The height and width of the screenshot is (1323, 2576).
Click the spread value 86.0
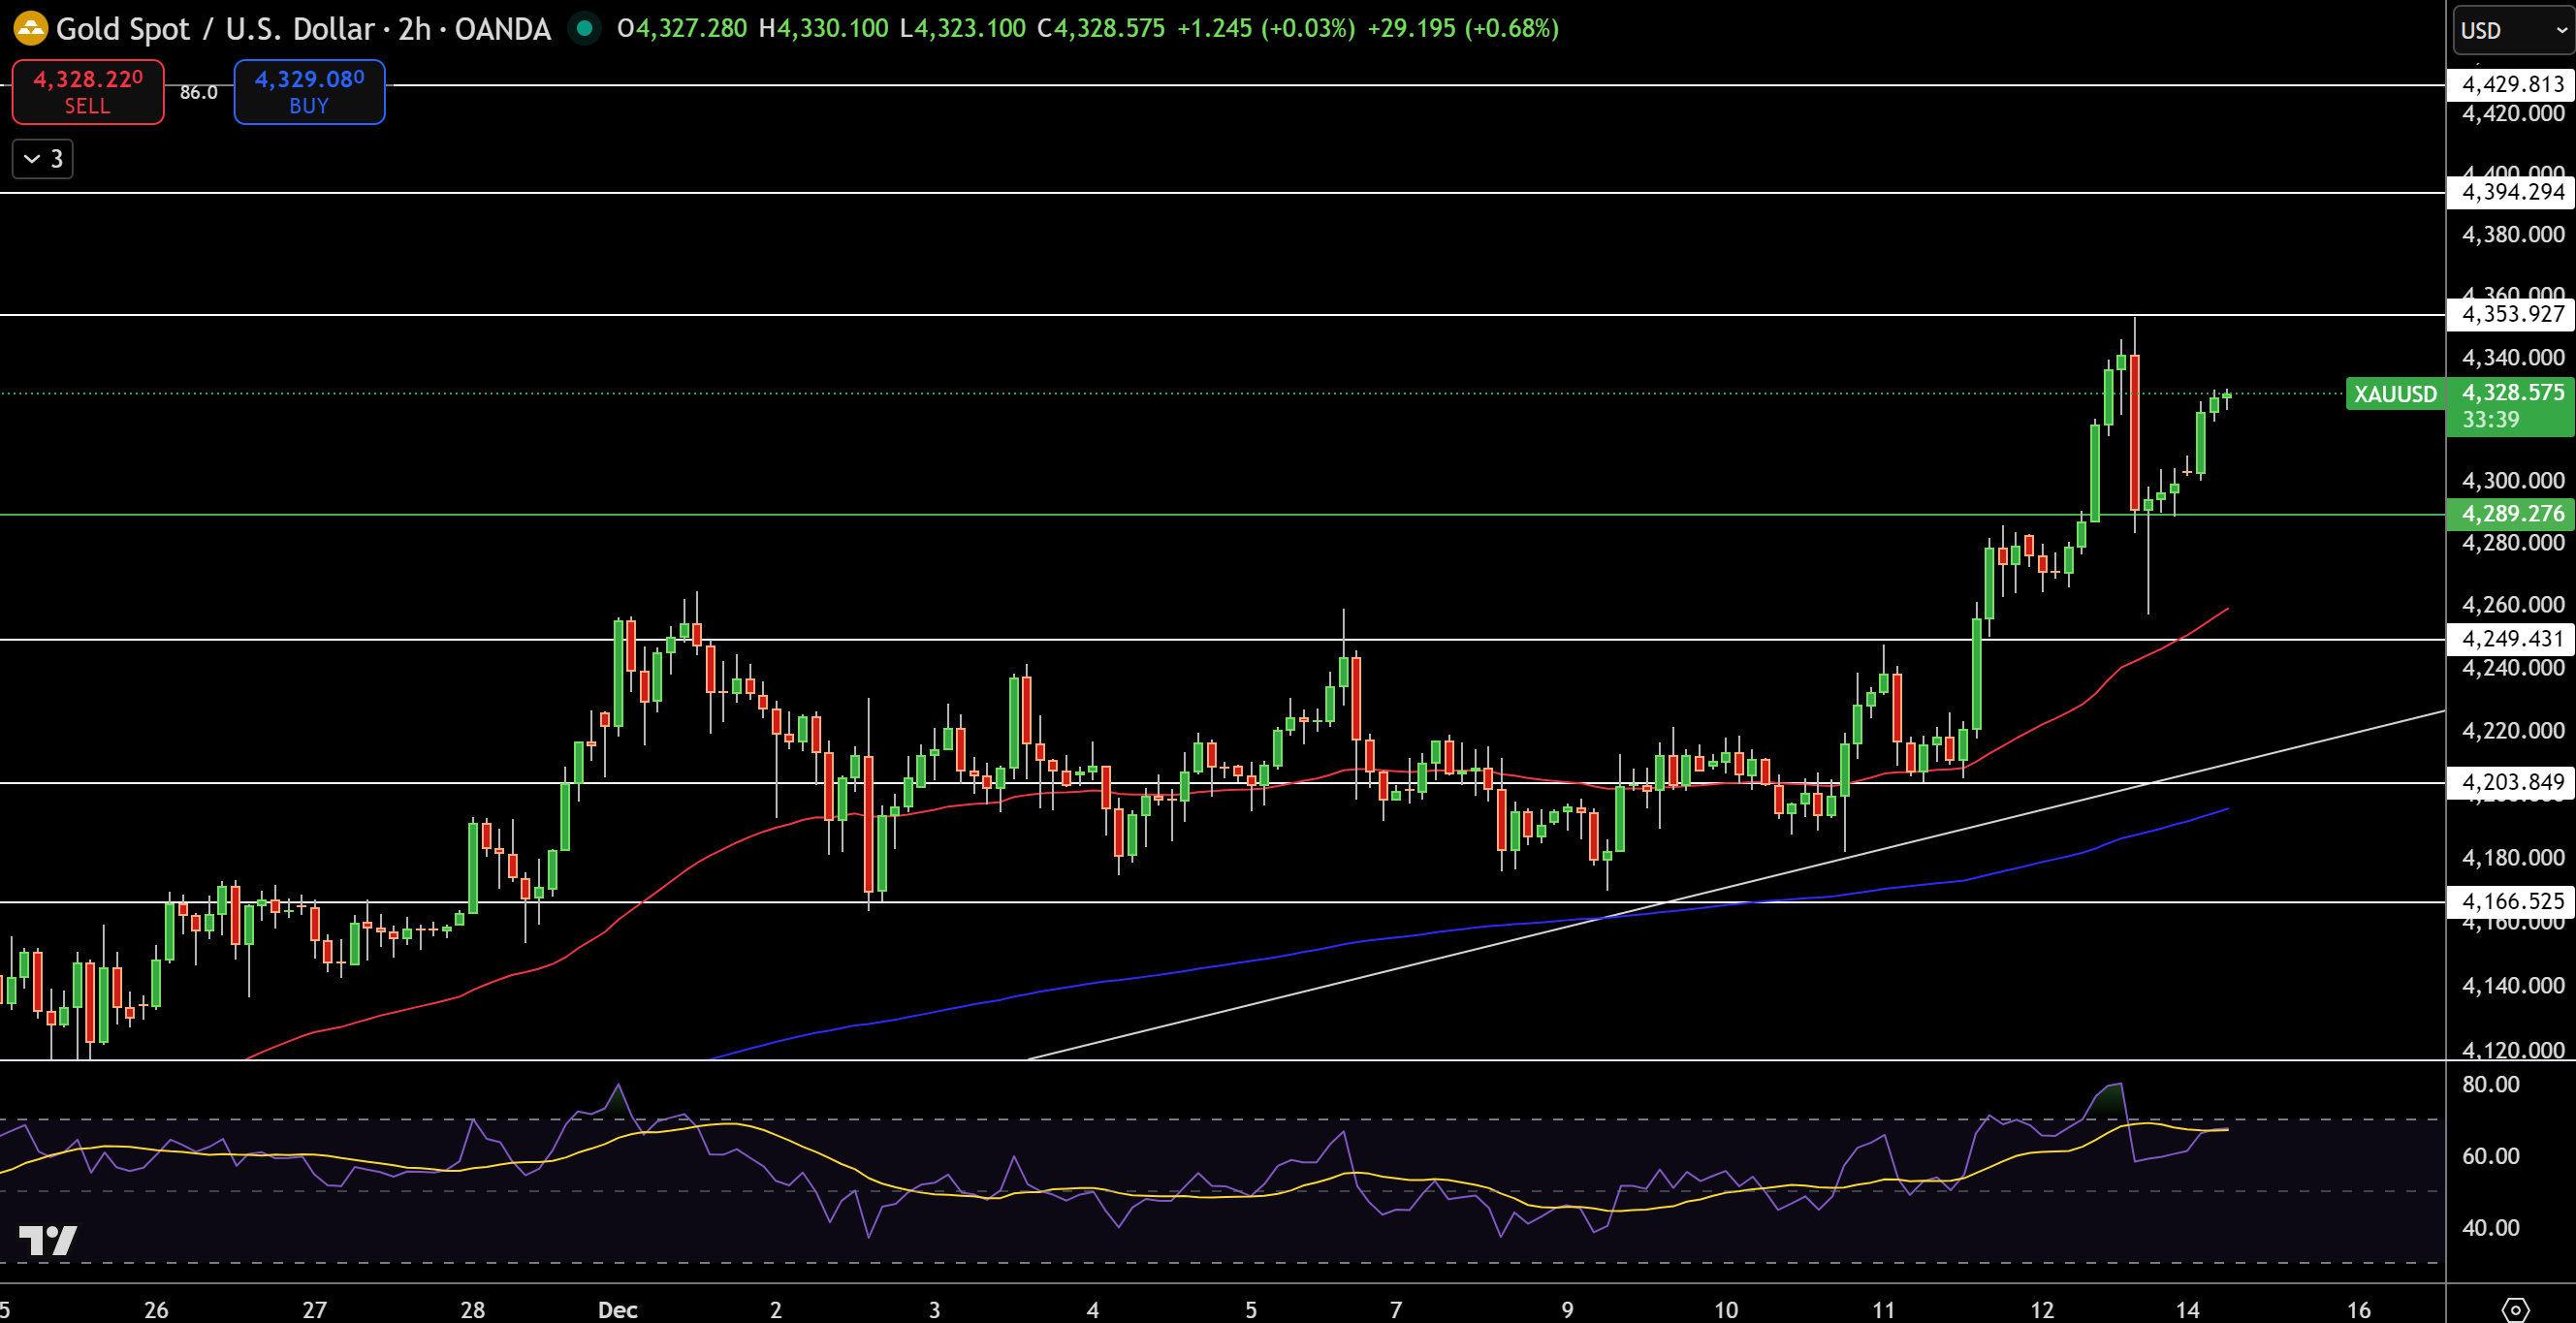pos(198,92)
